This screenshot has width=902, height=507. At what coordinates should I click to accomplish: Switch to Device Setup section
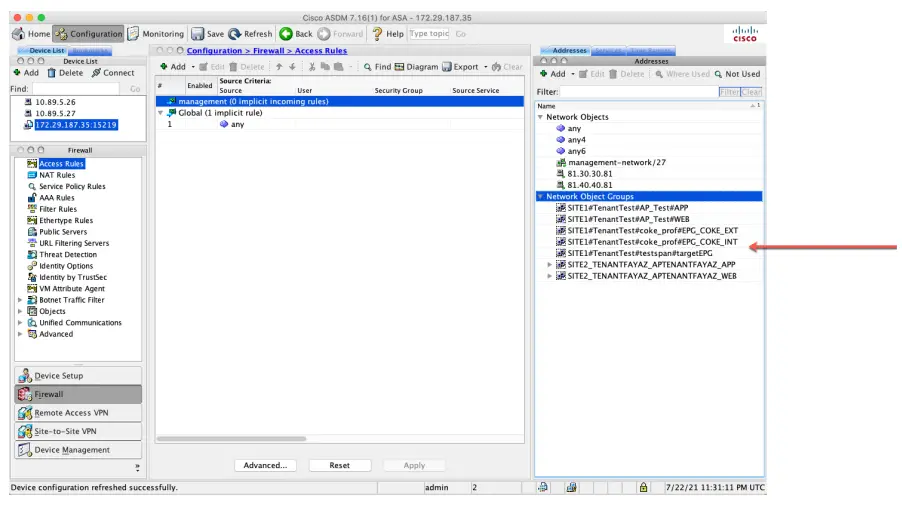(78, 376)
